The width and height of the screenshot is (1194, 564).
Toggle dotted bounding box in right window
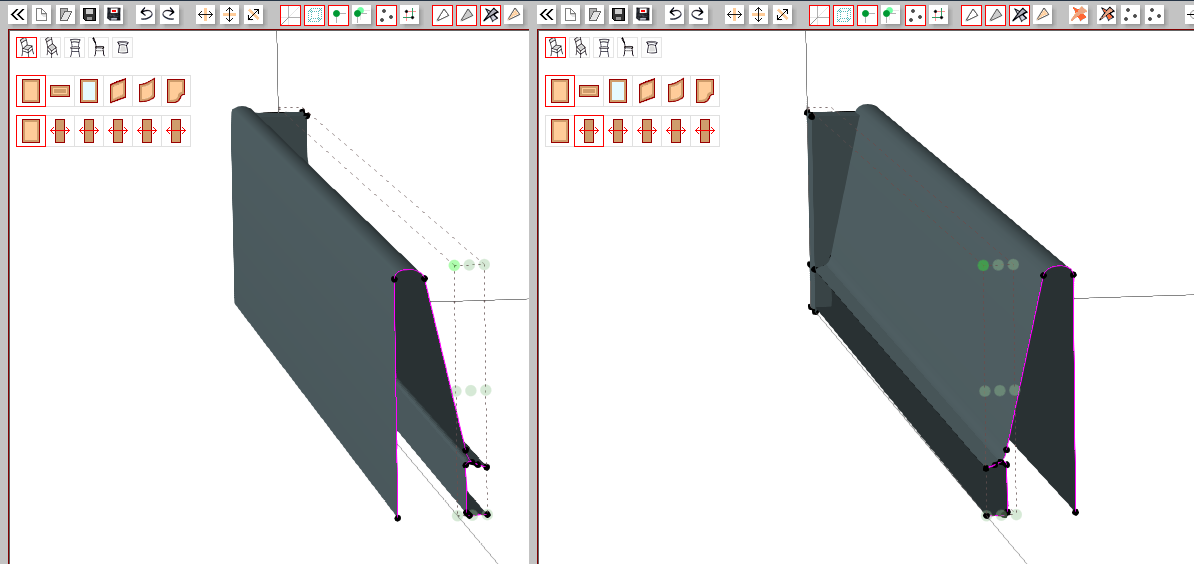[844, 15]
